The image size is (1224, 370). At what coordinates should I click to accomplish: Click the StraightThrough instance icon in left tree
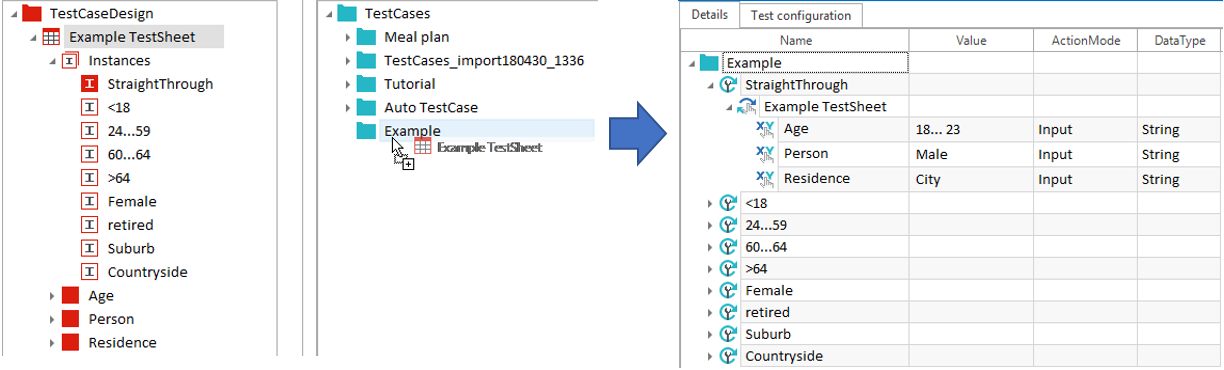(89, 84)
